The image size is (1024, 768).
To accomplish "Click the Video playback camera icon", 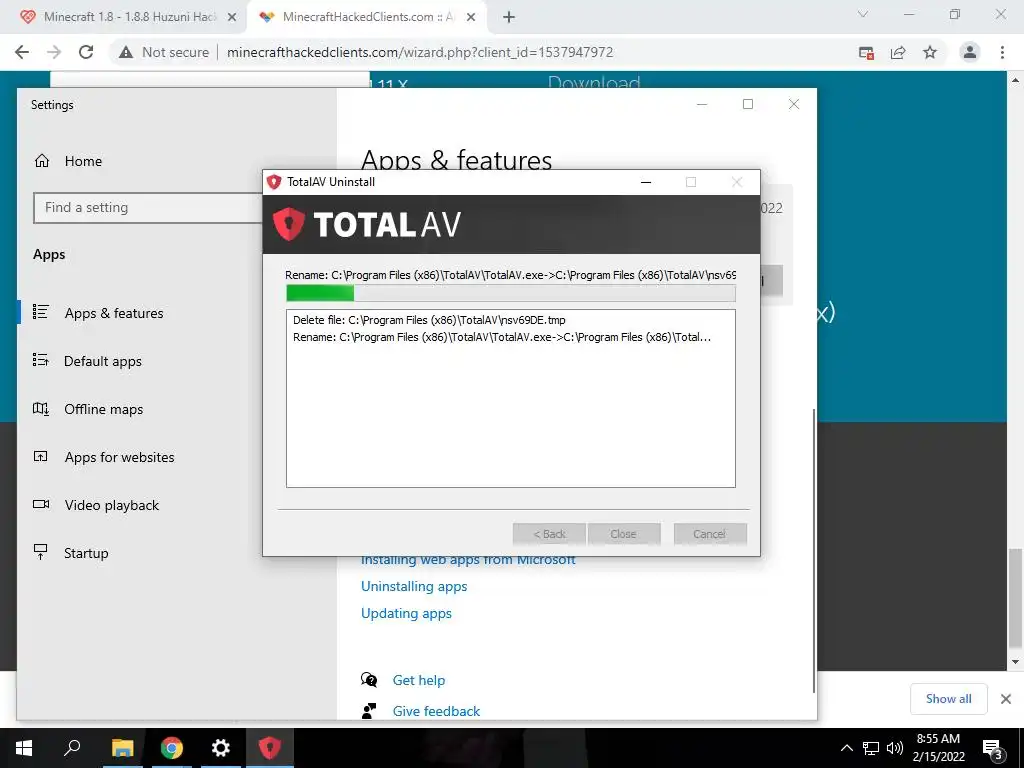I will pos(40,504).
